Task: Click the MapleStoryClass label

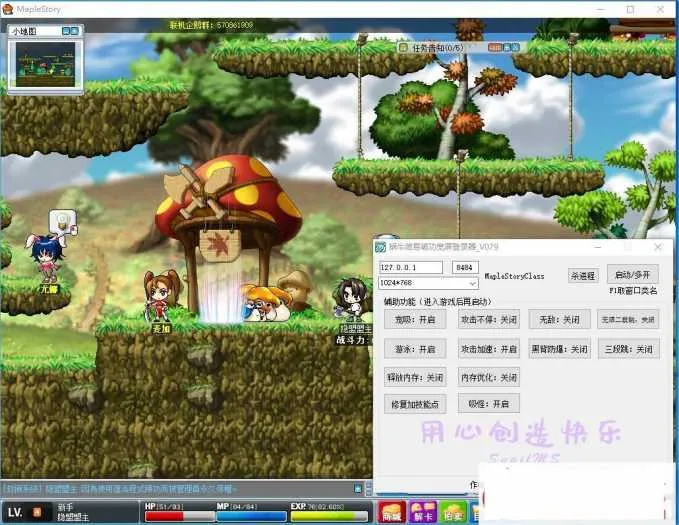Action: tap(514, 276)
